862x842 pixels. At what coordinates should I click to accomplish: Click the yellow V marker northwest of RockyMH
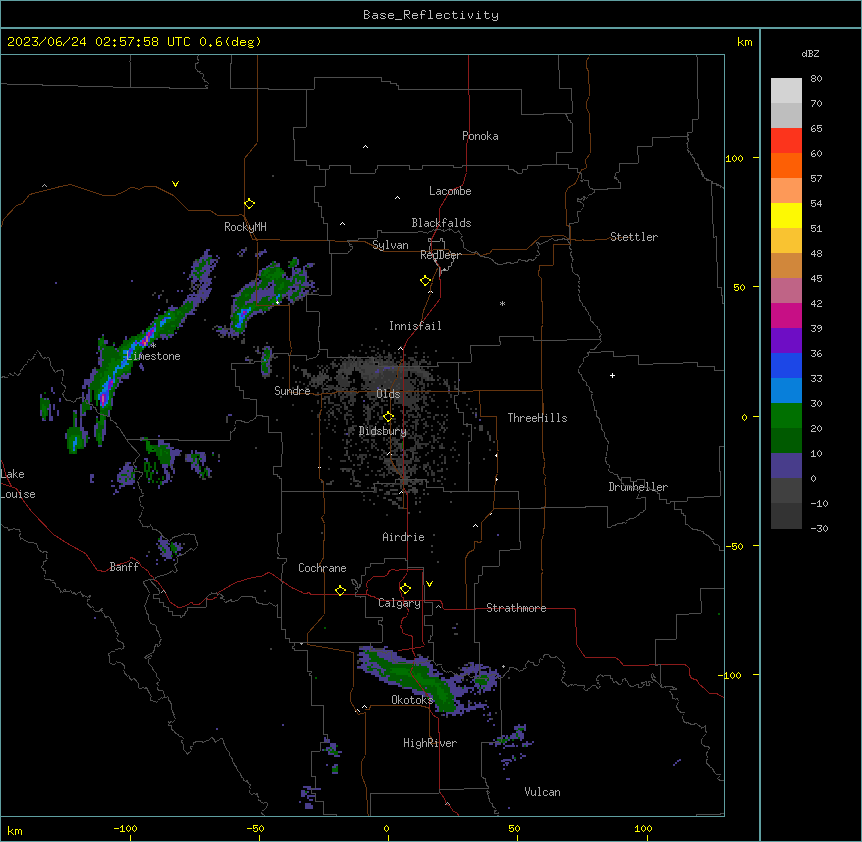(175, 184)
